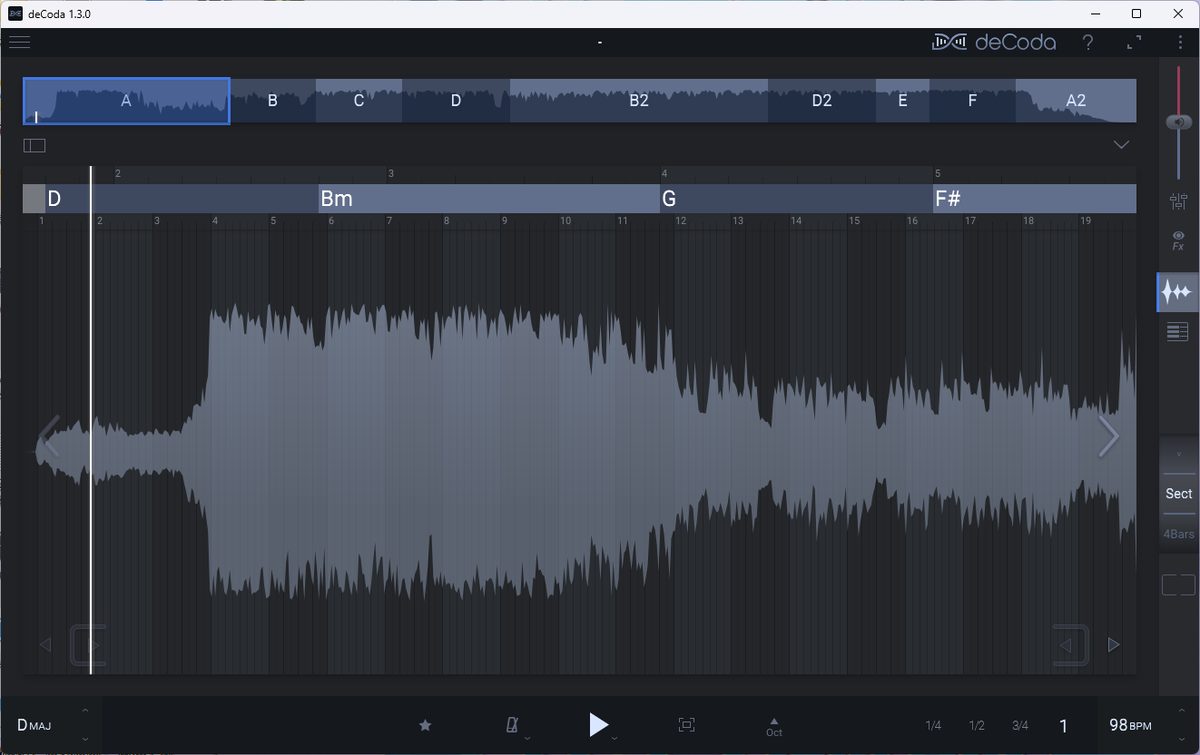This screenshot has width=1200, height=755.
Task: Click the star favorite icon
Action: [x=425, y=725]
